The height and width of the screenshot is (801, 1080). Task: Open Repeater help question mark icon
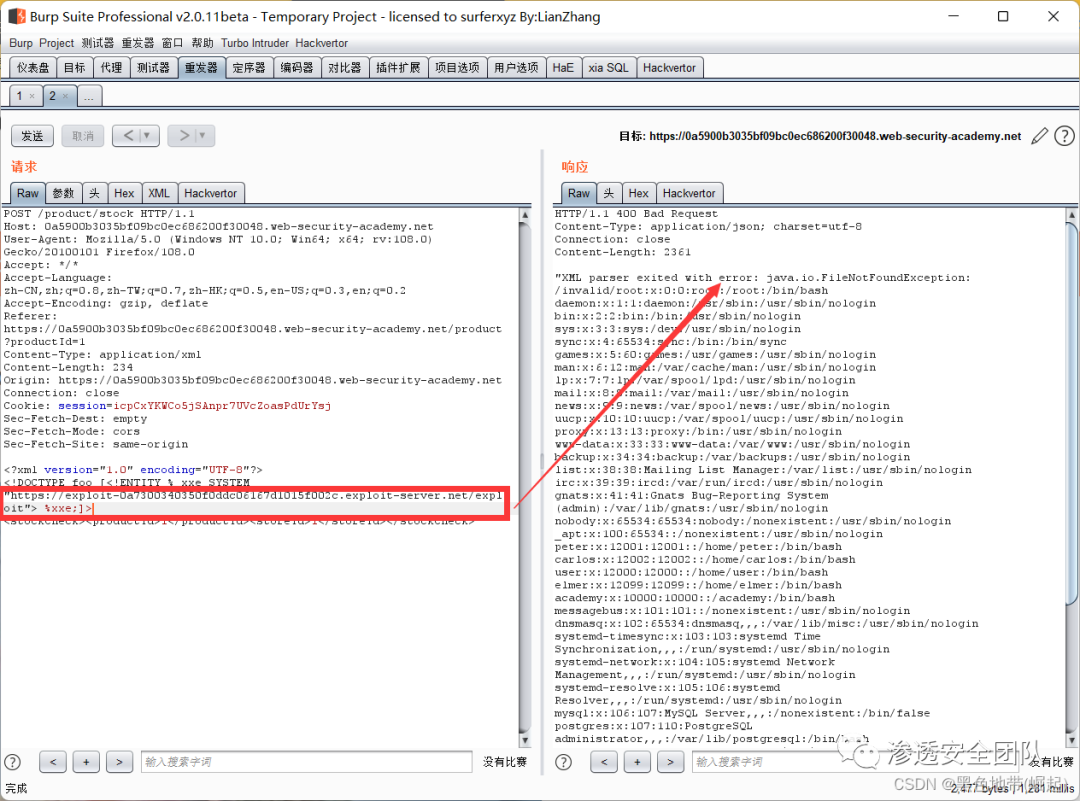pyautogui.click(x=1064, y=136)
